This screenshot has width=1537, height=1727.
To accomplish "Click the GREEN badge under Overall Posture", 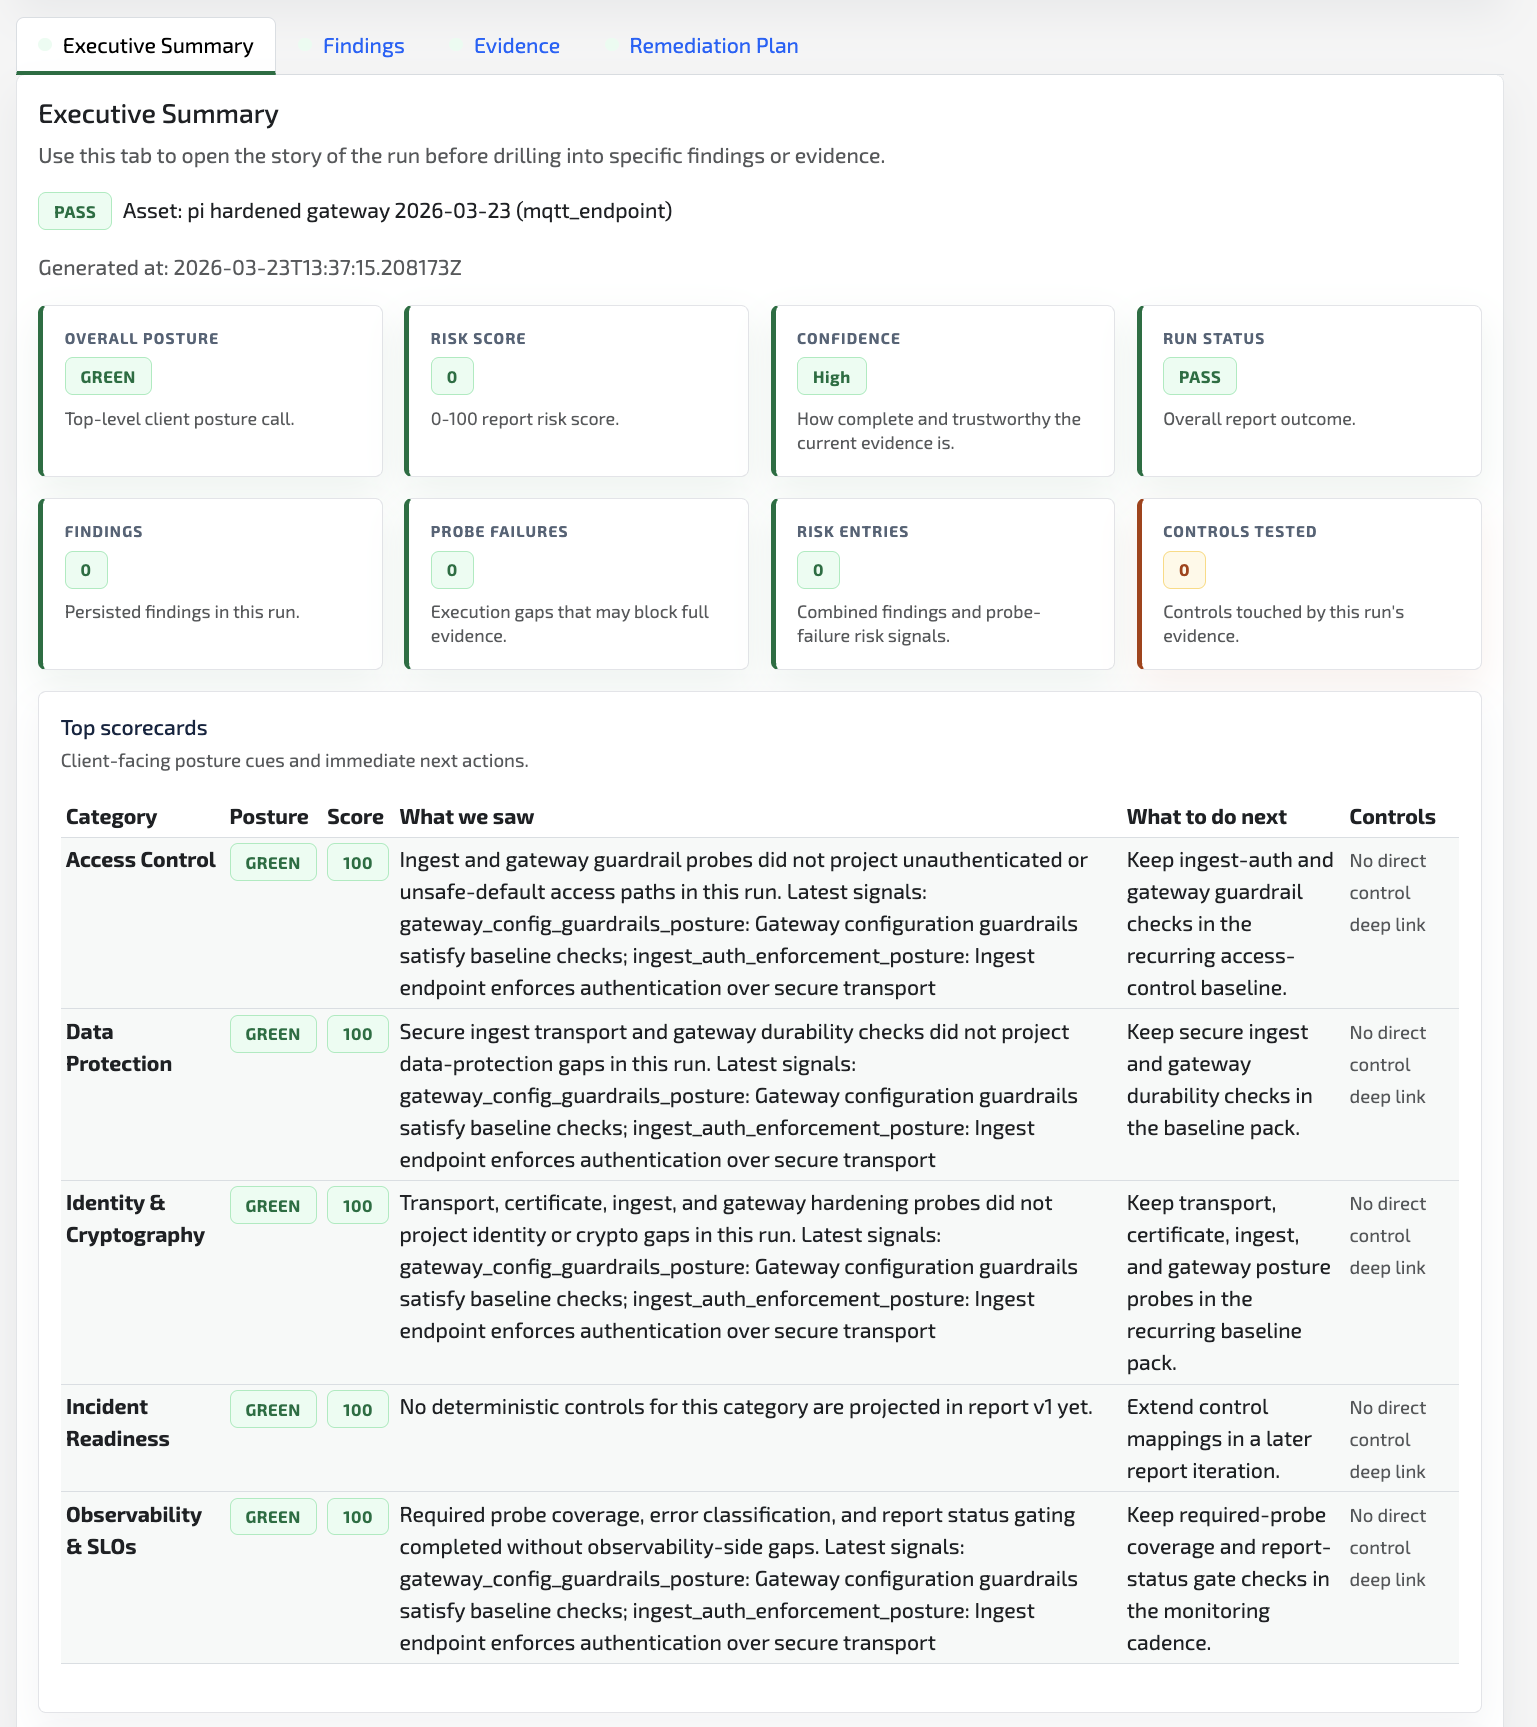I will pos(107,376).
